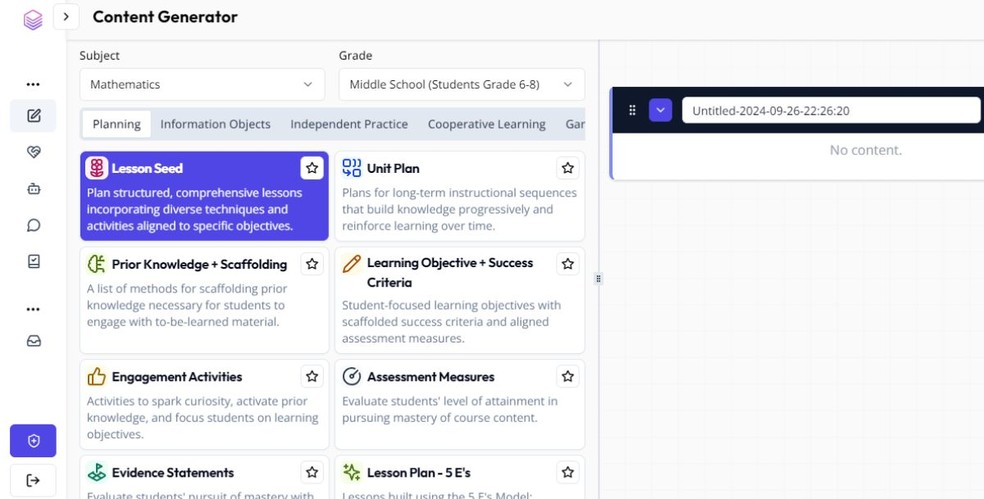984x499 pixels.
Task: Star the Engagement Activities card
Action: click(312, 376)
